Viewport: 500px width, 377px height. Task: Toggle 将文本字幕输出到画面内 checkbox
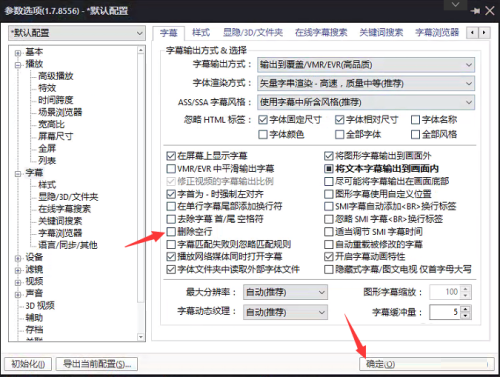point(329,169)
